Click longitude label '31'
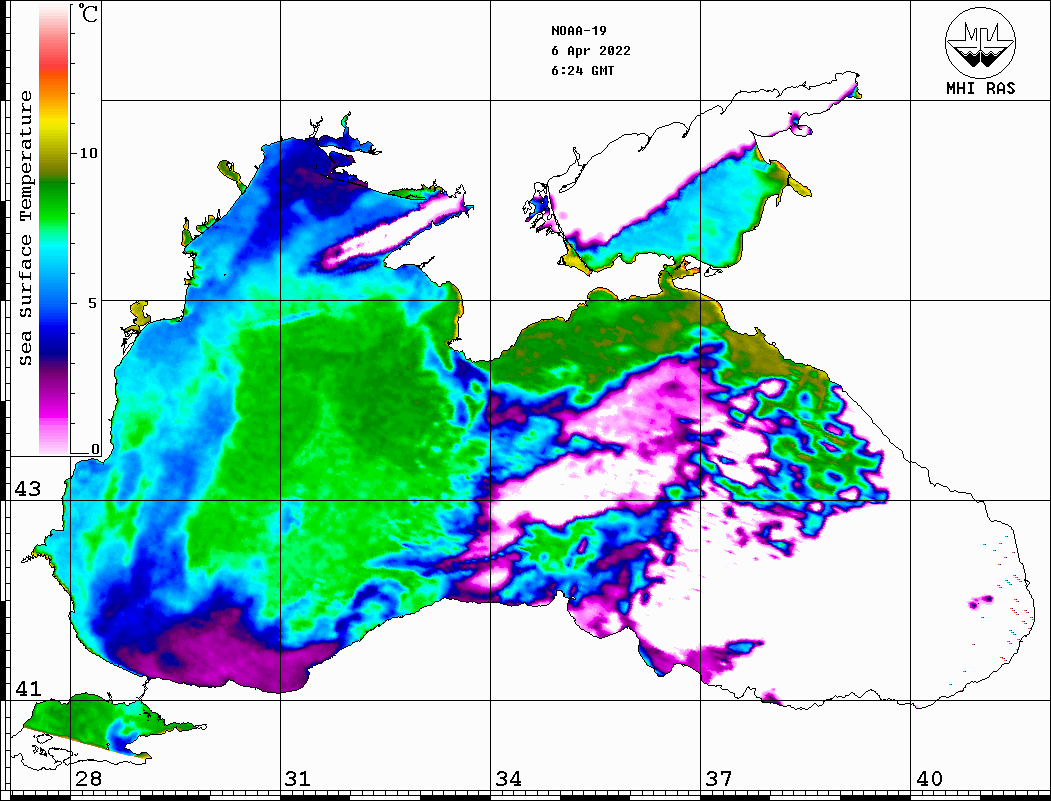The width and height of the screenshot is (1051, 801). click(298, 778)
